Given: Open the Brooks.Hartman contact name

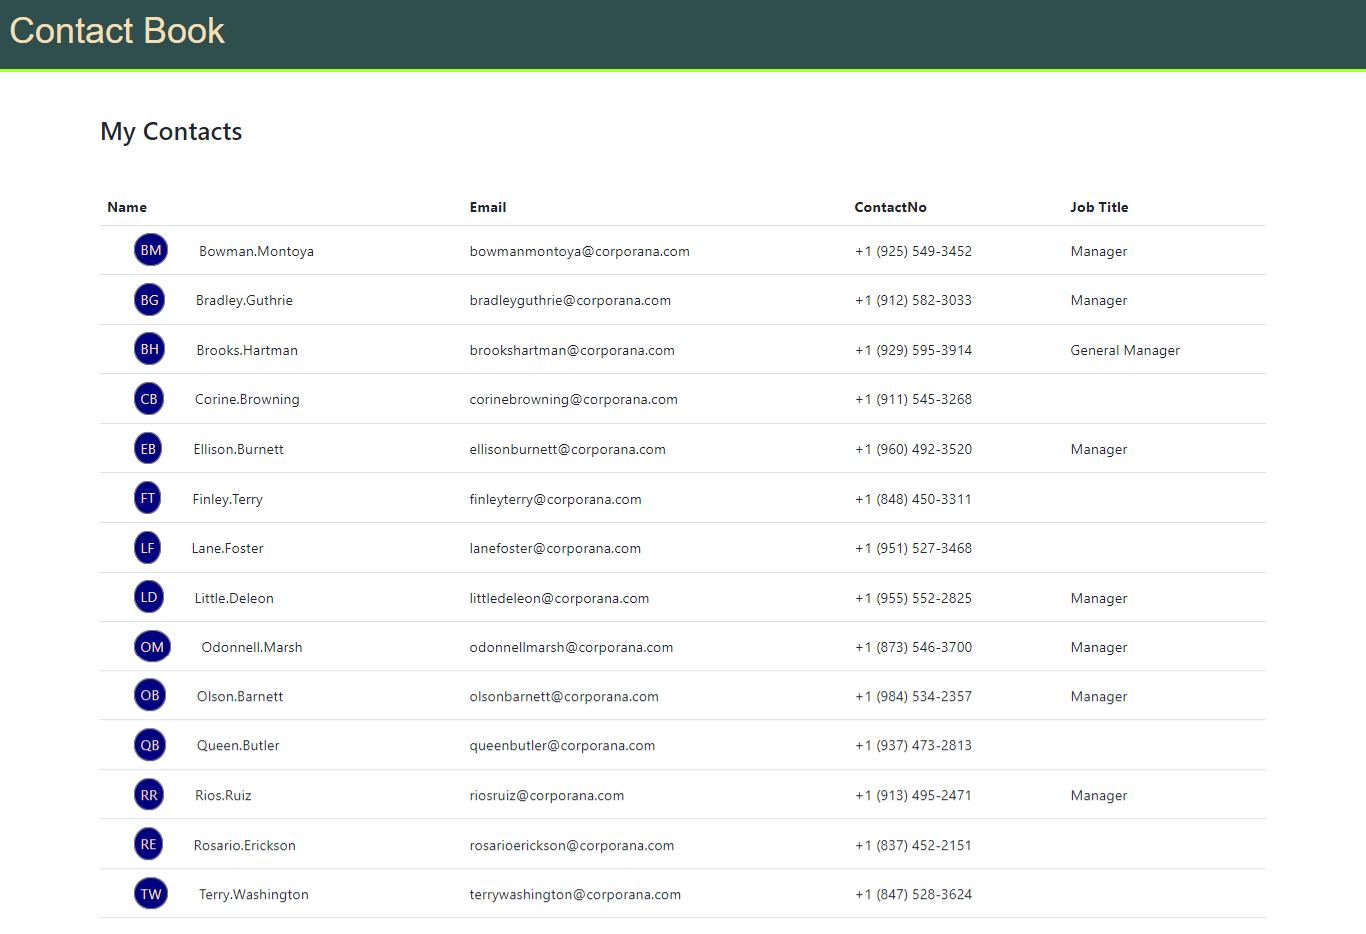Looking at the screenshot, I should pyautogui.click(x=247, y=350).
